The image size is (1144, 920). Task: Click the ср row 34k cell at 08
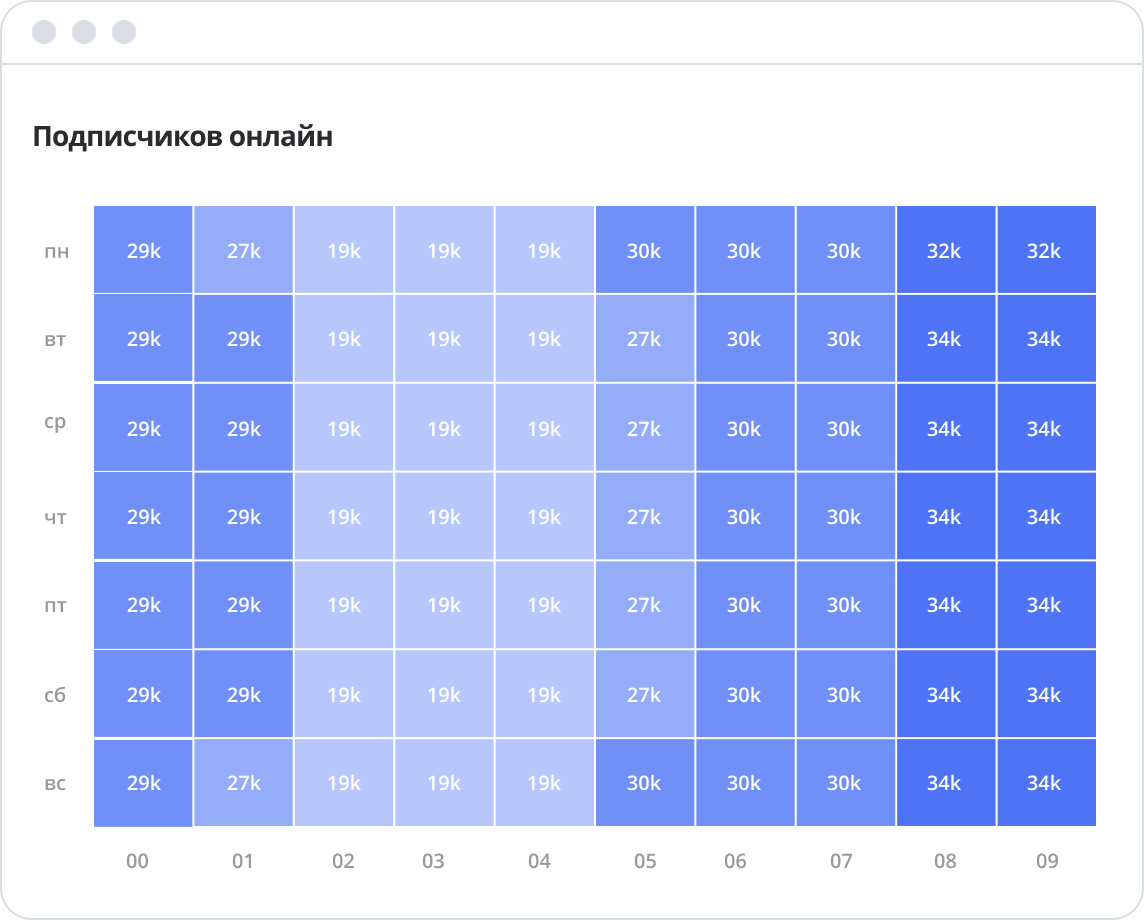click(945, 428)
